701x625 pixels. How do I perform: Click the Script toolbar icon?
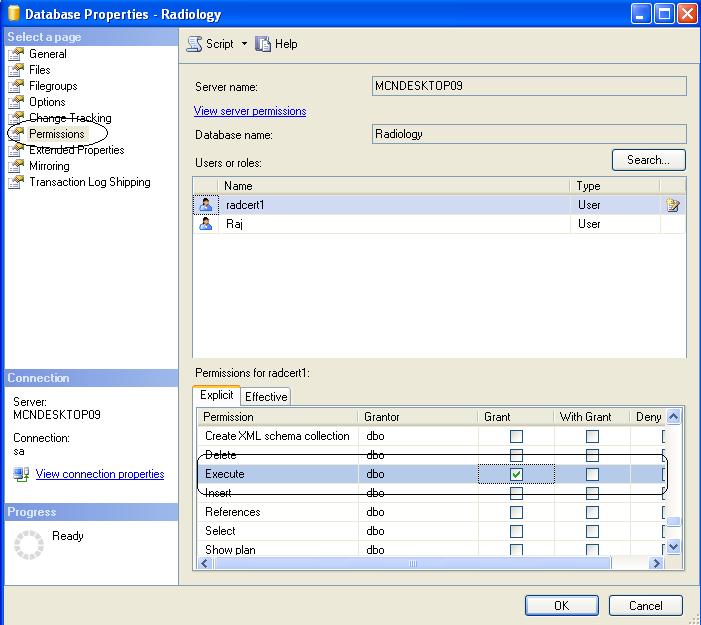(195, 44)
